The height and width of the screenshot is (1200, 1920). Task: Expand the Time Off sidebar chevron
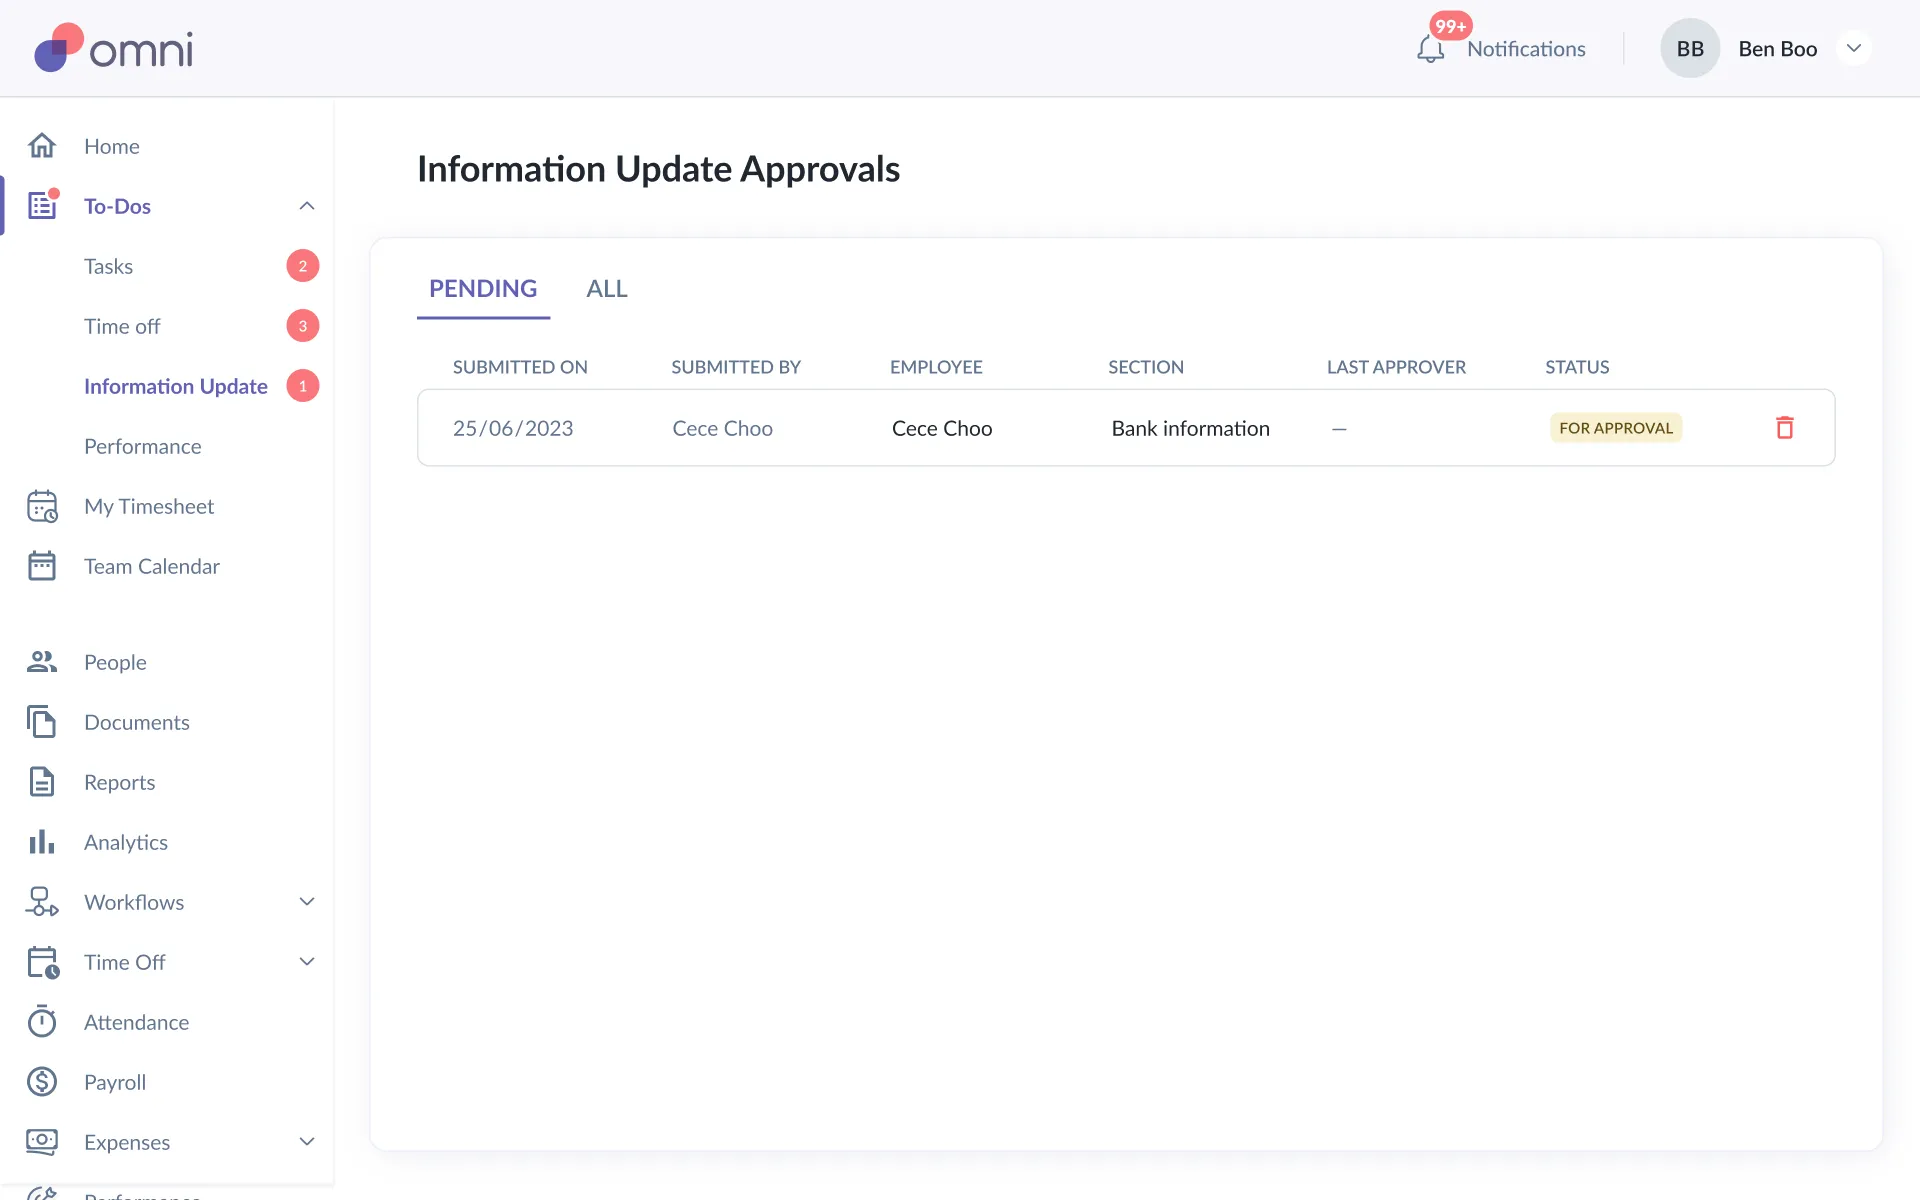point(307,962)
